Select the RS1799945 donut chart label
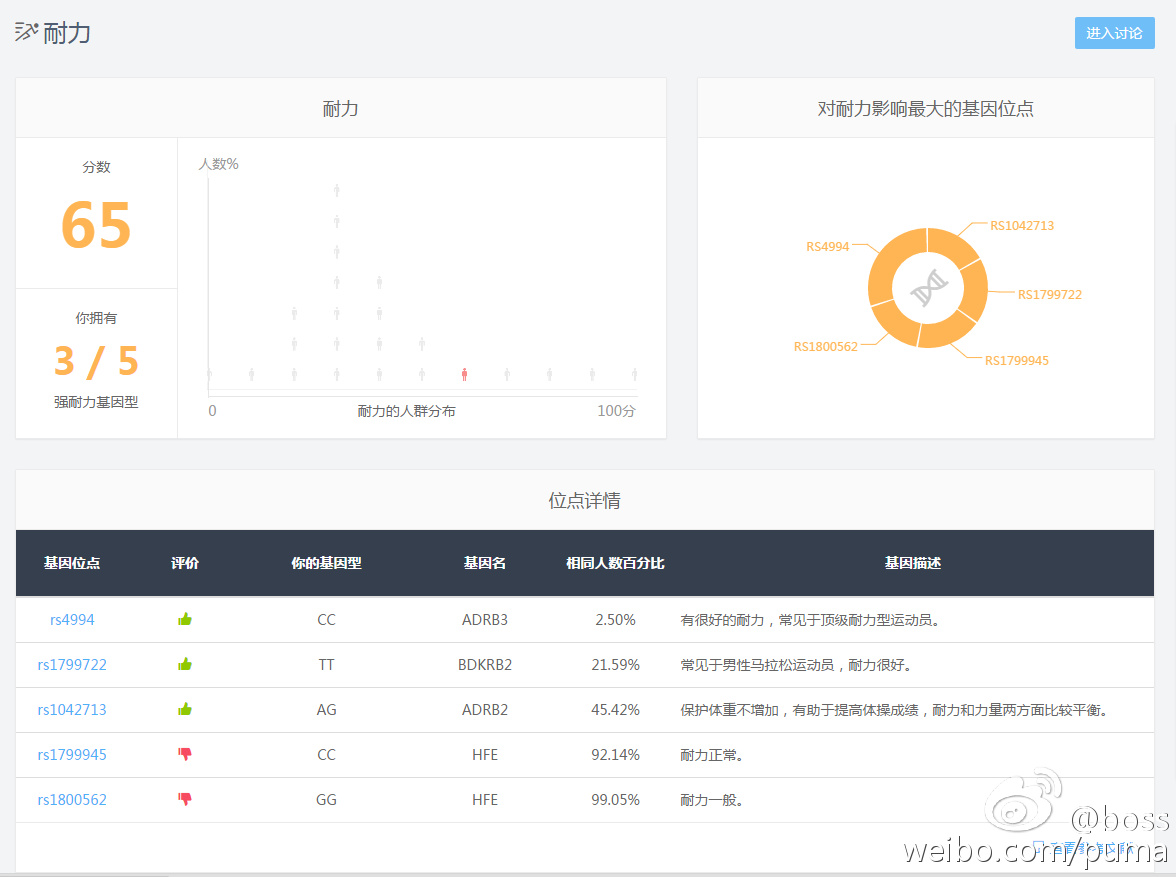The width and height of the screenshot is (1176, 877). coord(1016,361)
